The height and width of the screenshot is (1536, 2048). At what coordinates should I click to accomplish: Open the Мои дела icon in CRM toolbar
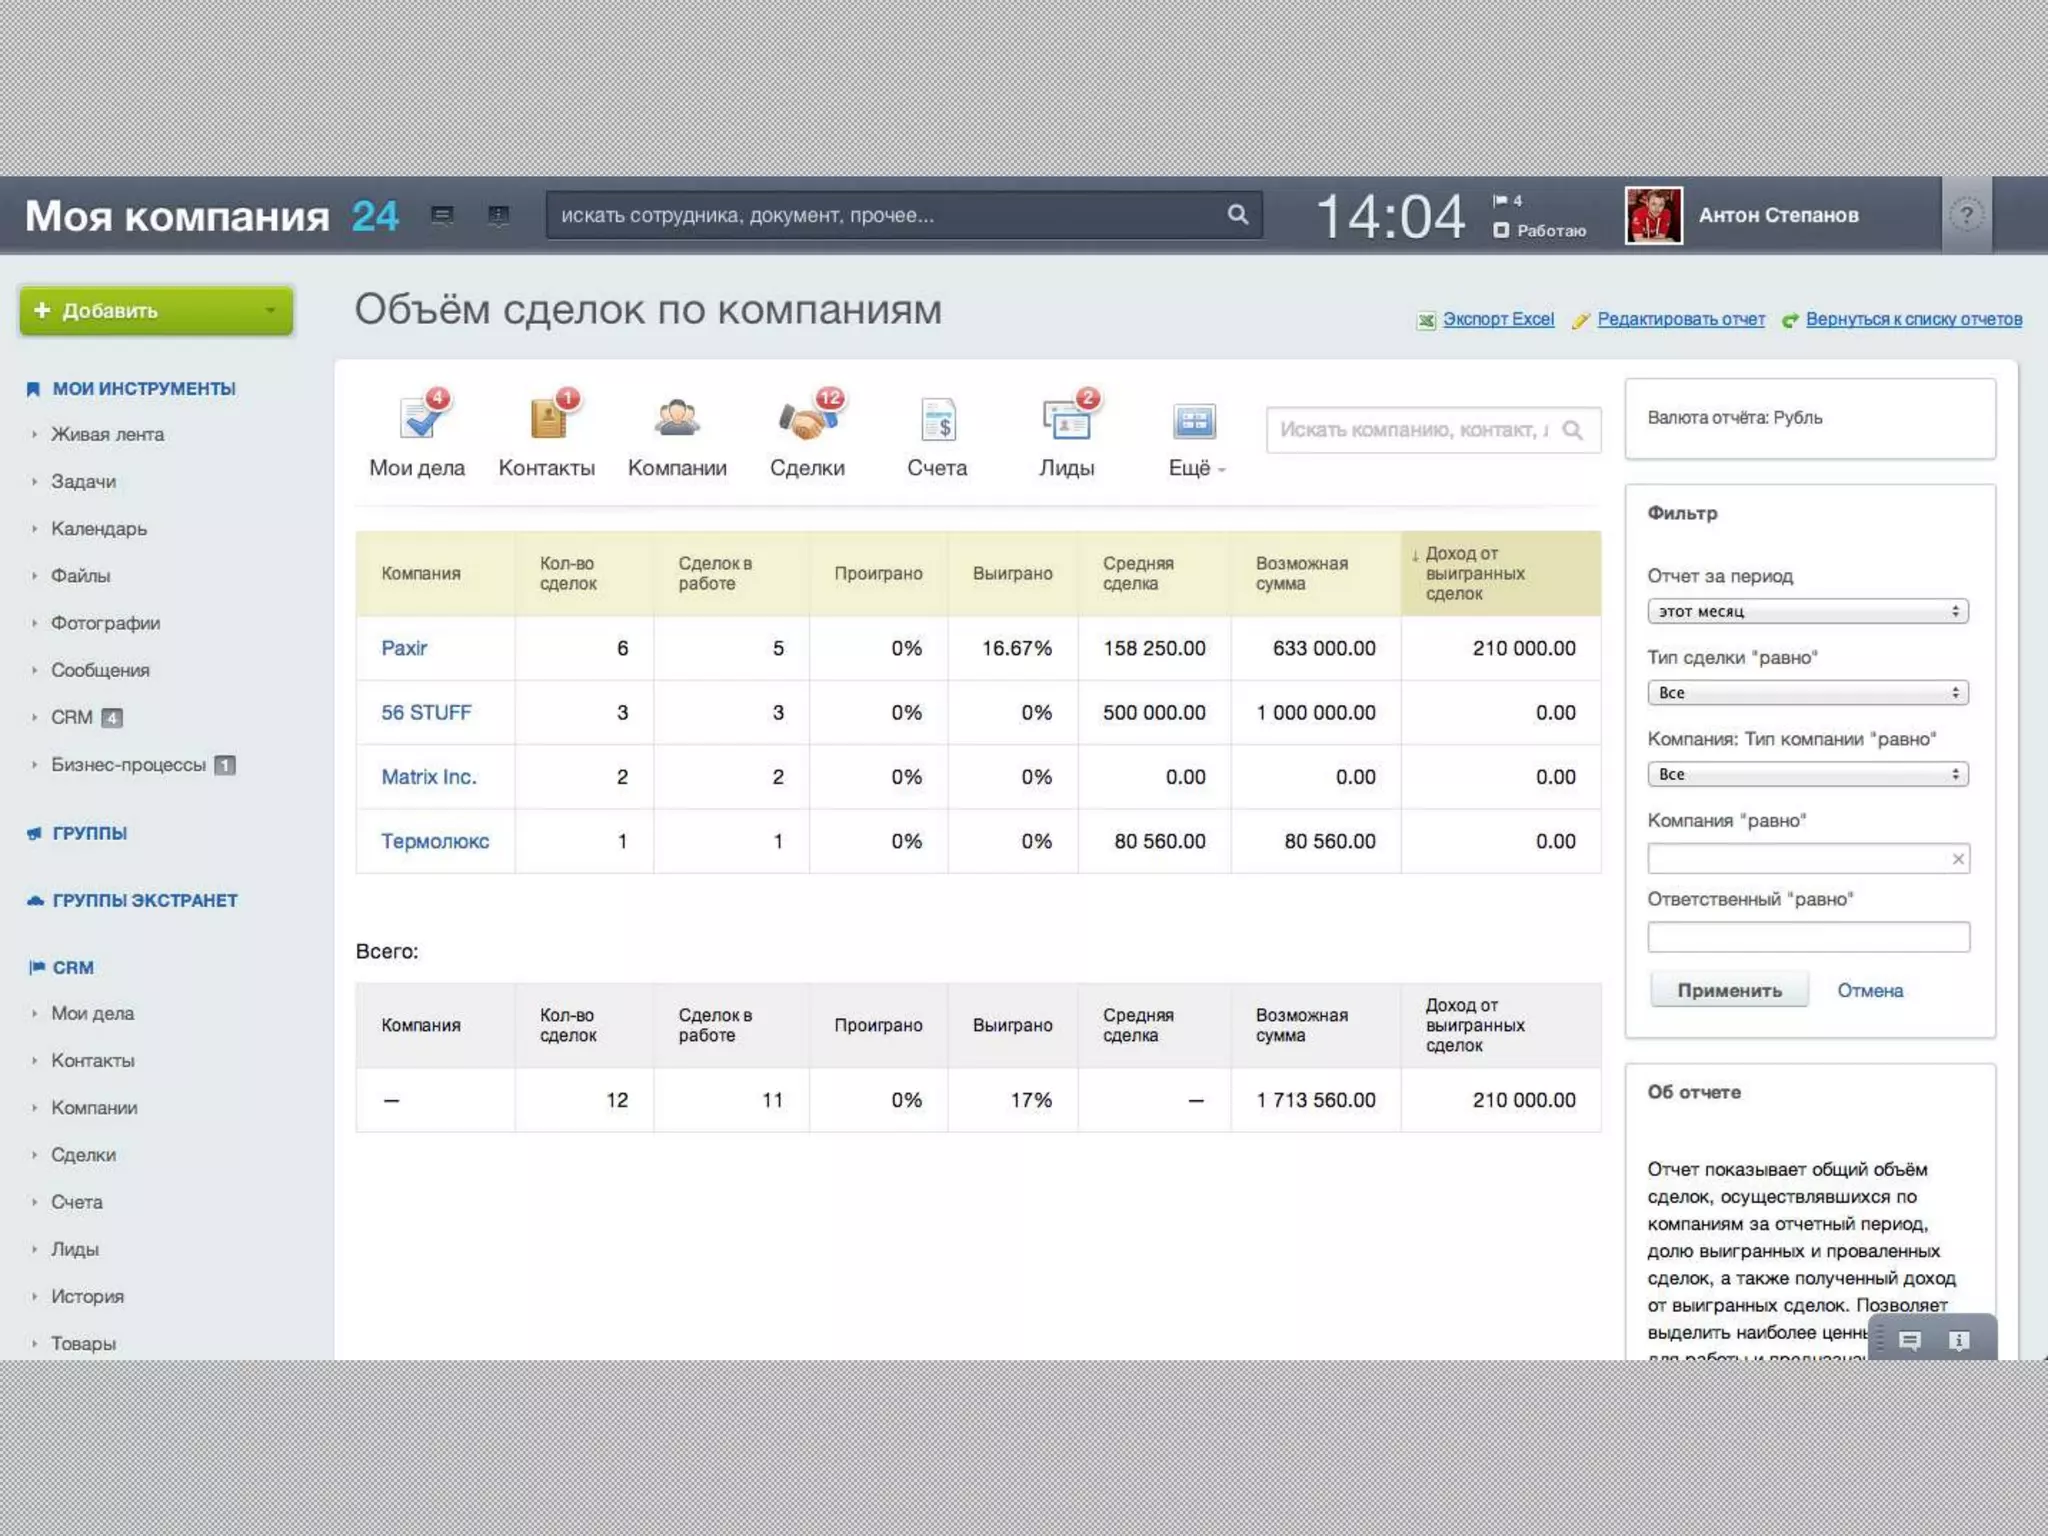tap(418, 420)
